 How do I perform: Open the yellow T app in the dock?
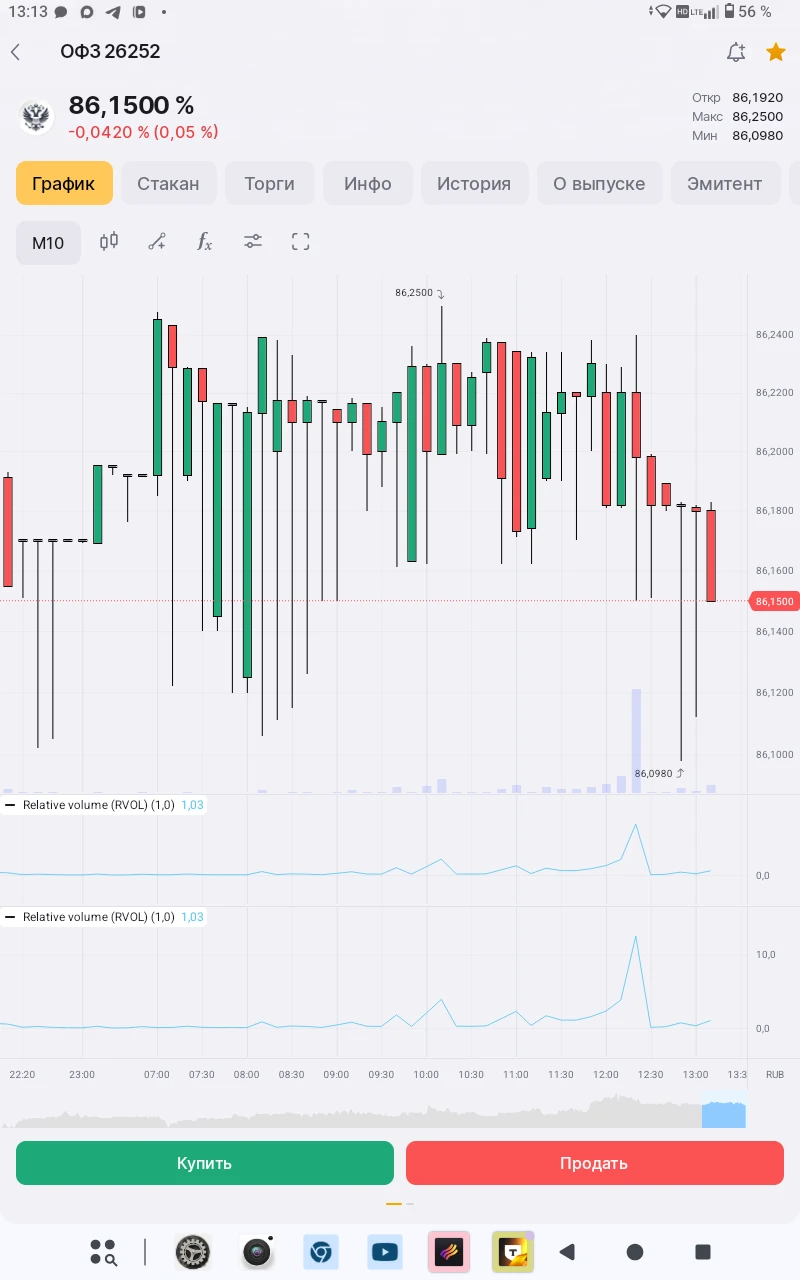point(513,1252)
